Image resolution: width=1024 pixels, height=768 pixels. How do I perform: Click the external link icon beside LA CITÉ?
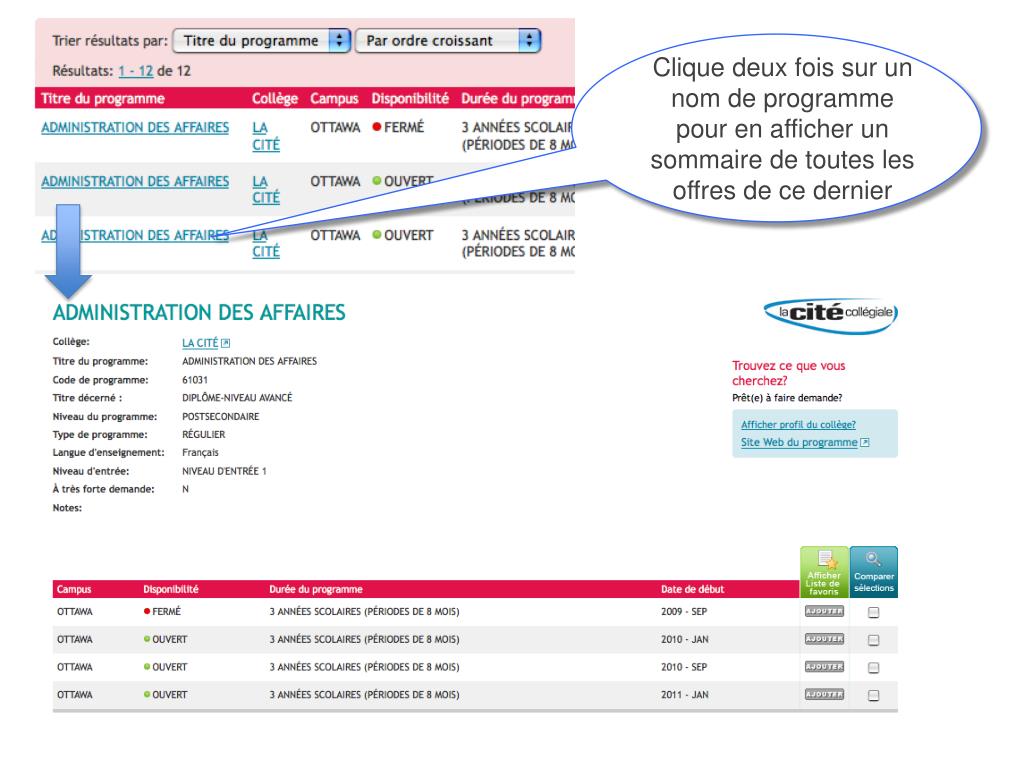pyautogui.click(x=225, y=343)
